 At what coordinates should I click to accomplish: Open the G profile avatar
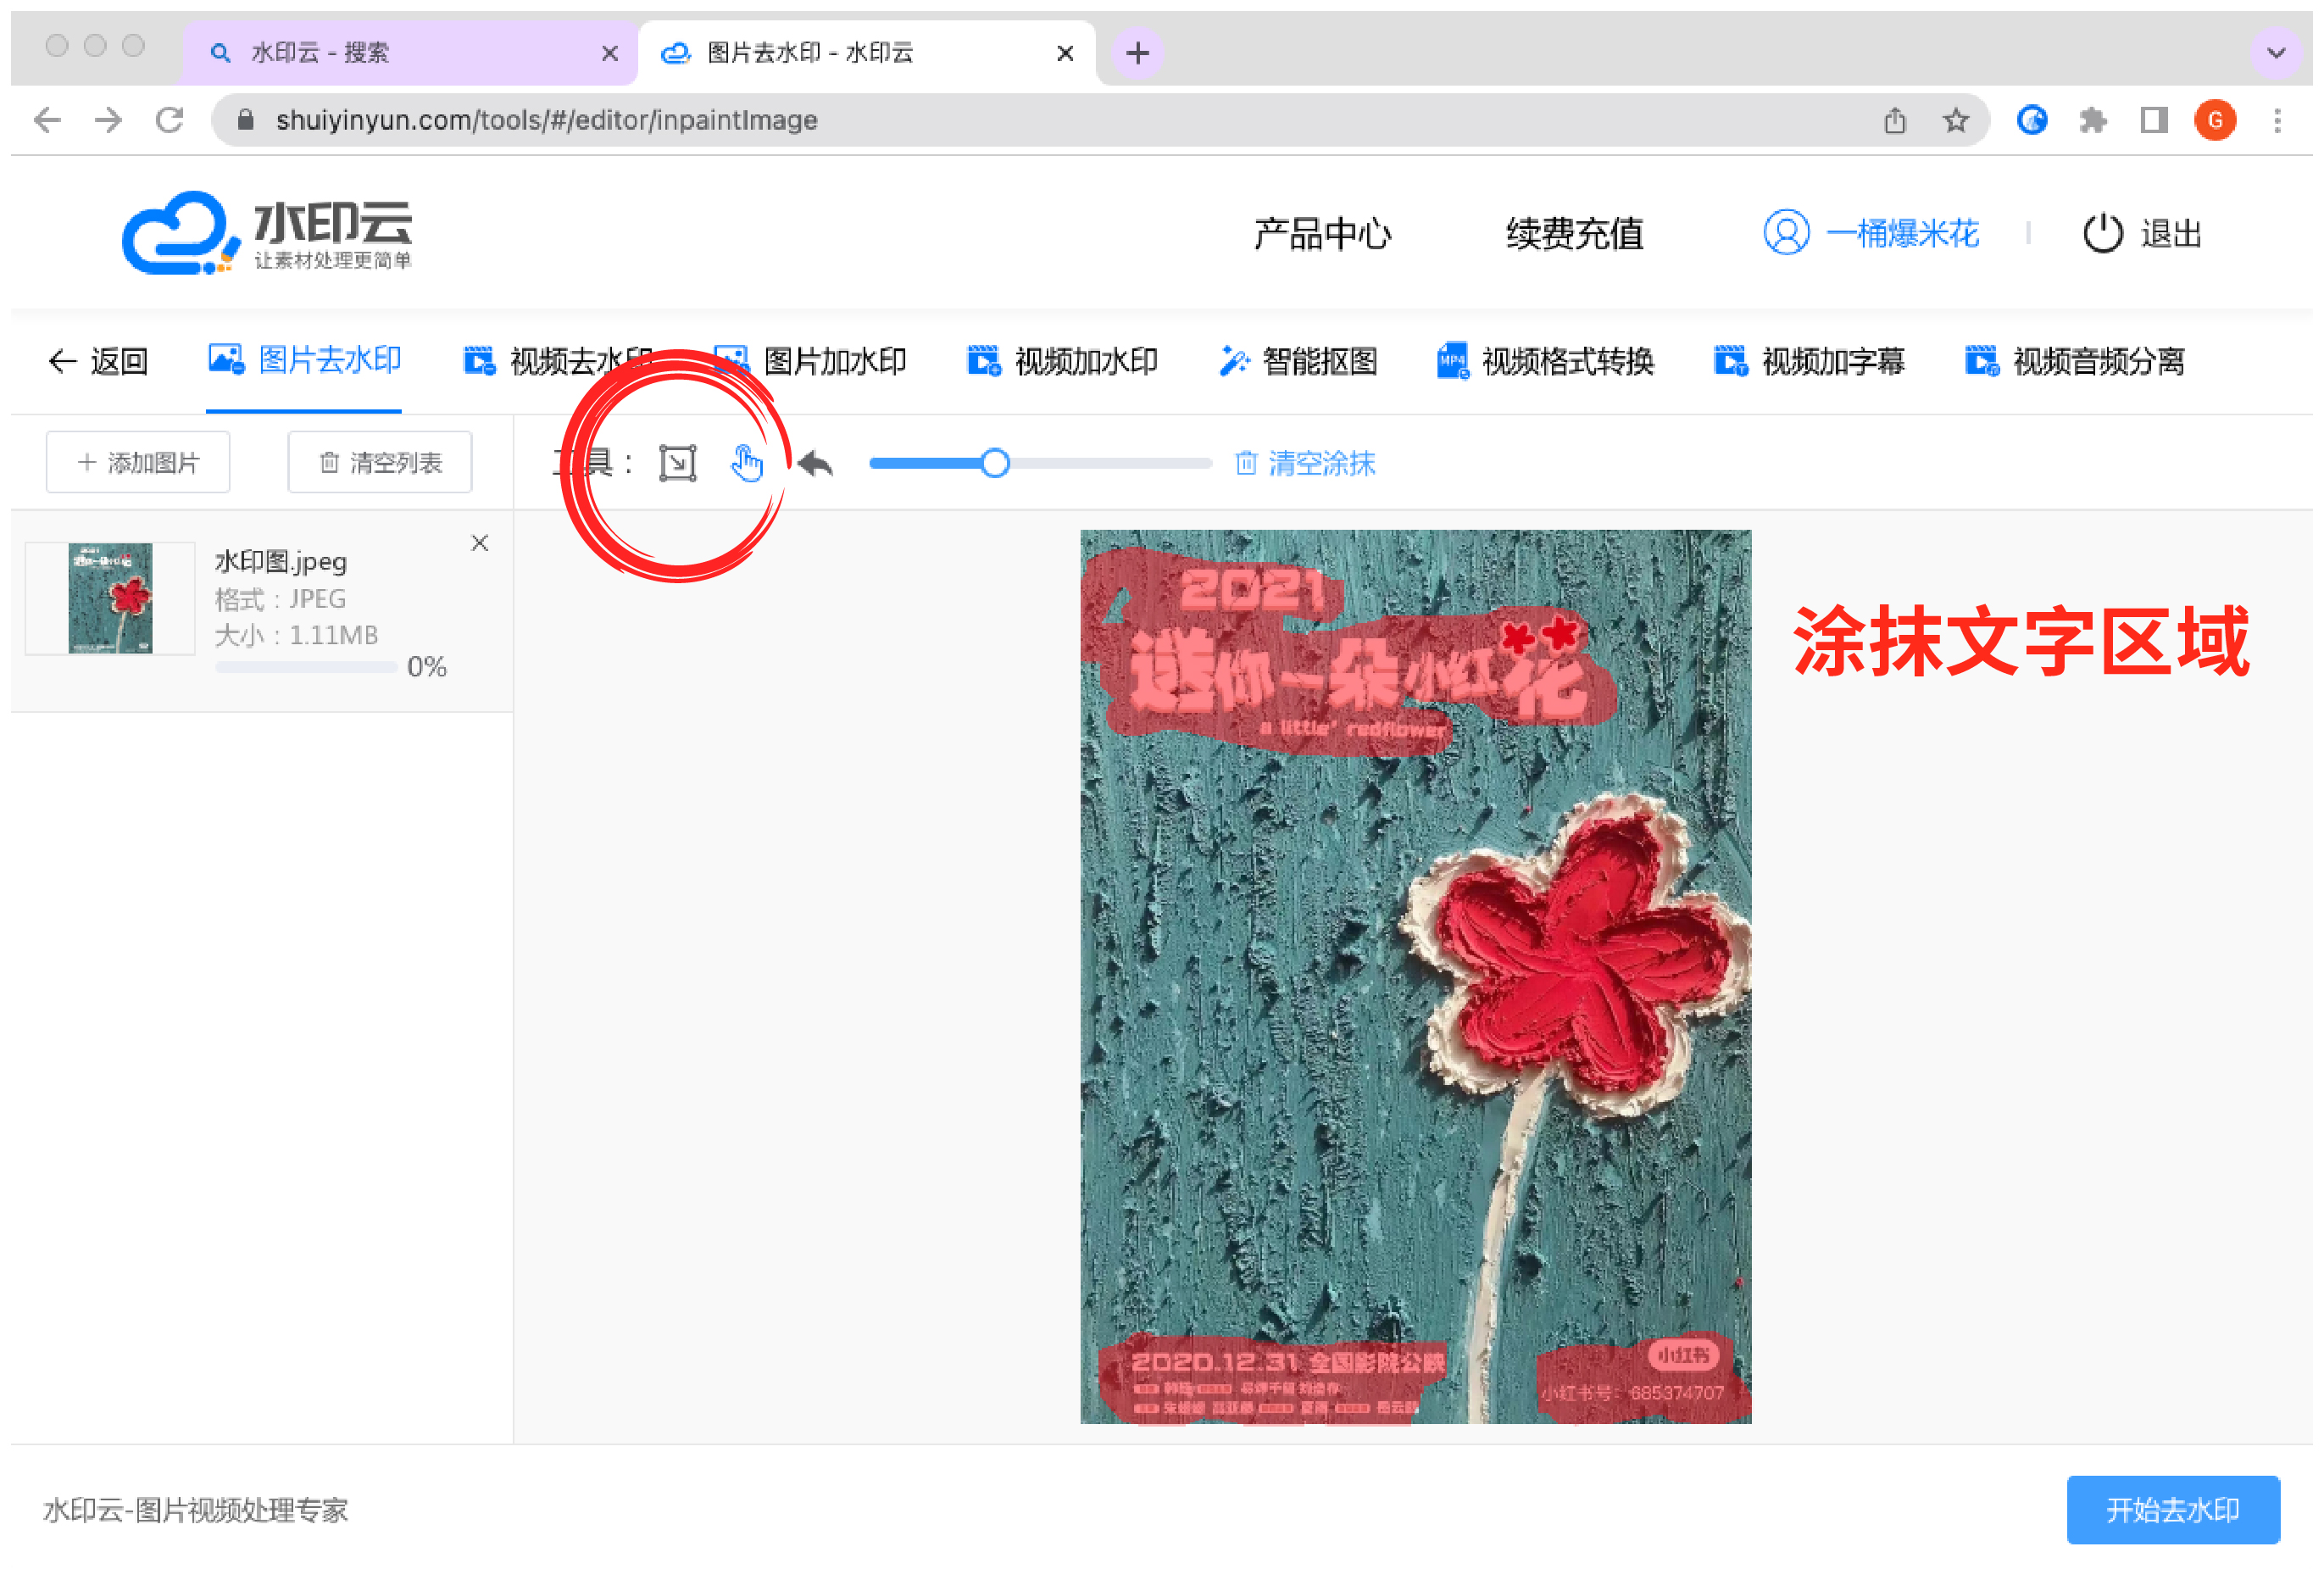(x=2215, y=120)
